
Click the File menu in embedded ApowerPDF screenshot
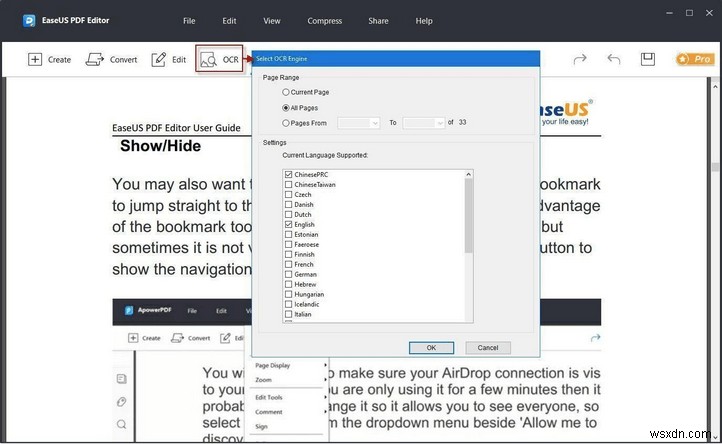point(192,311)
